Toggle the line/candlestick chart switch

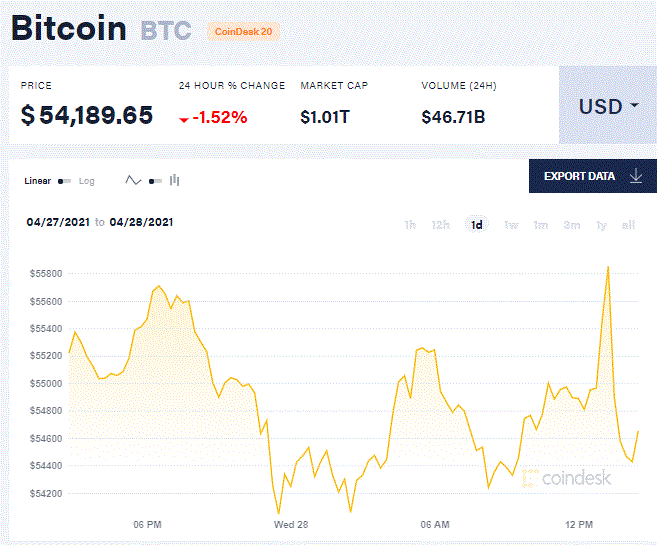[155, 181]
